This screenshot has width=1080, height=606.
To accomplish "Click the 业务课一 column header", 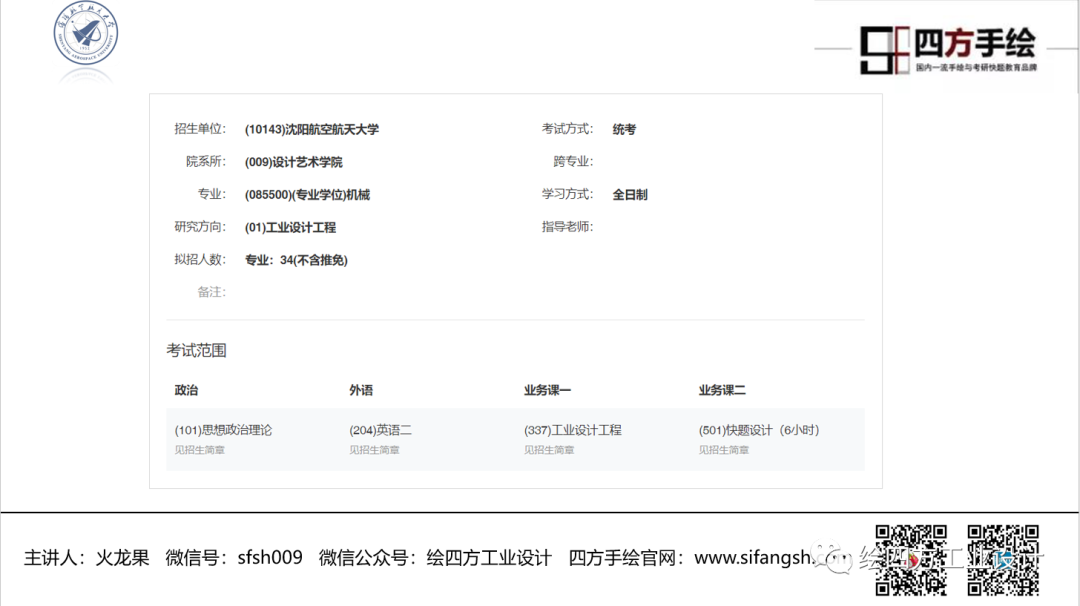I will [547, 390].
